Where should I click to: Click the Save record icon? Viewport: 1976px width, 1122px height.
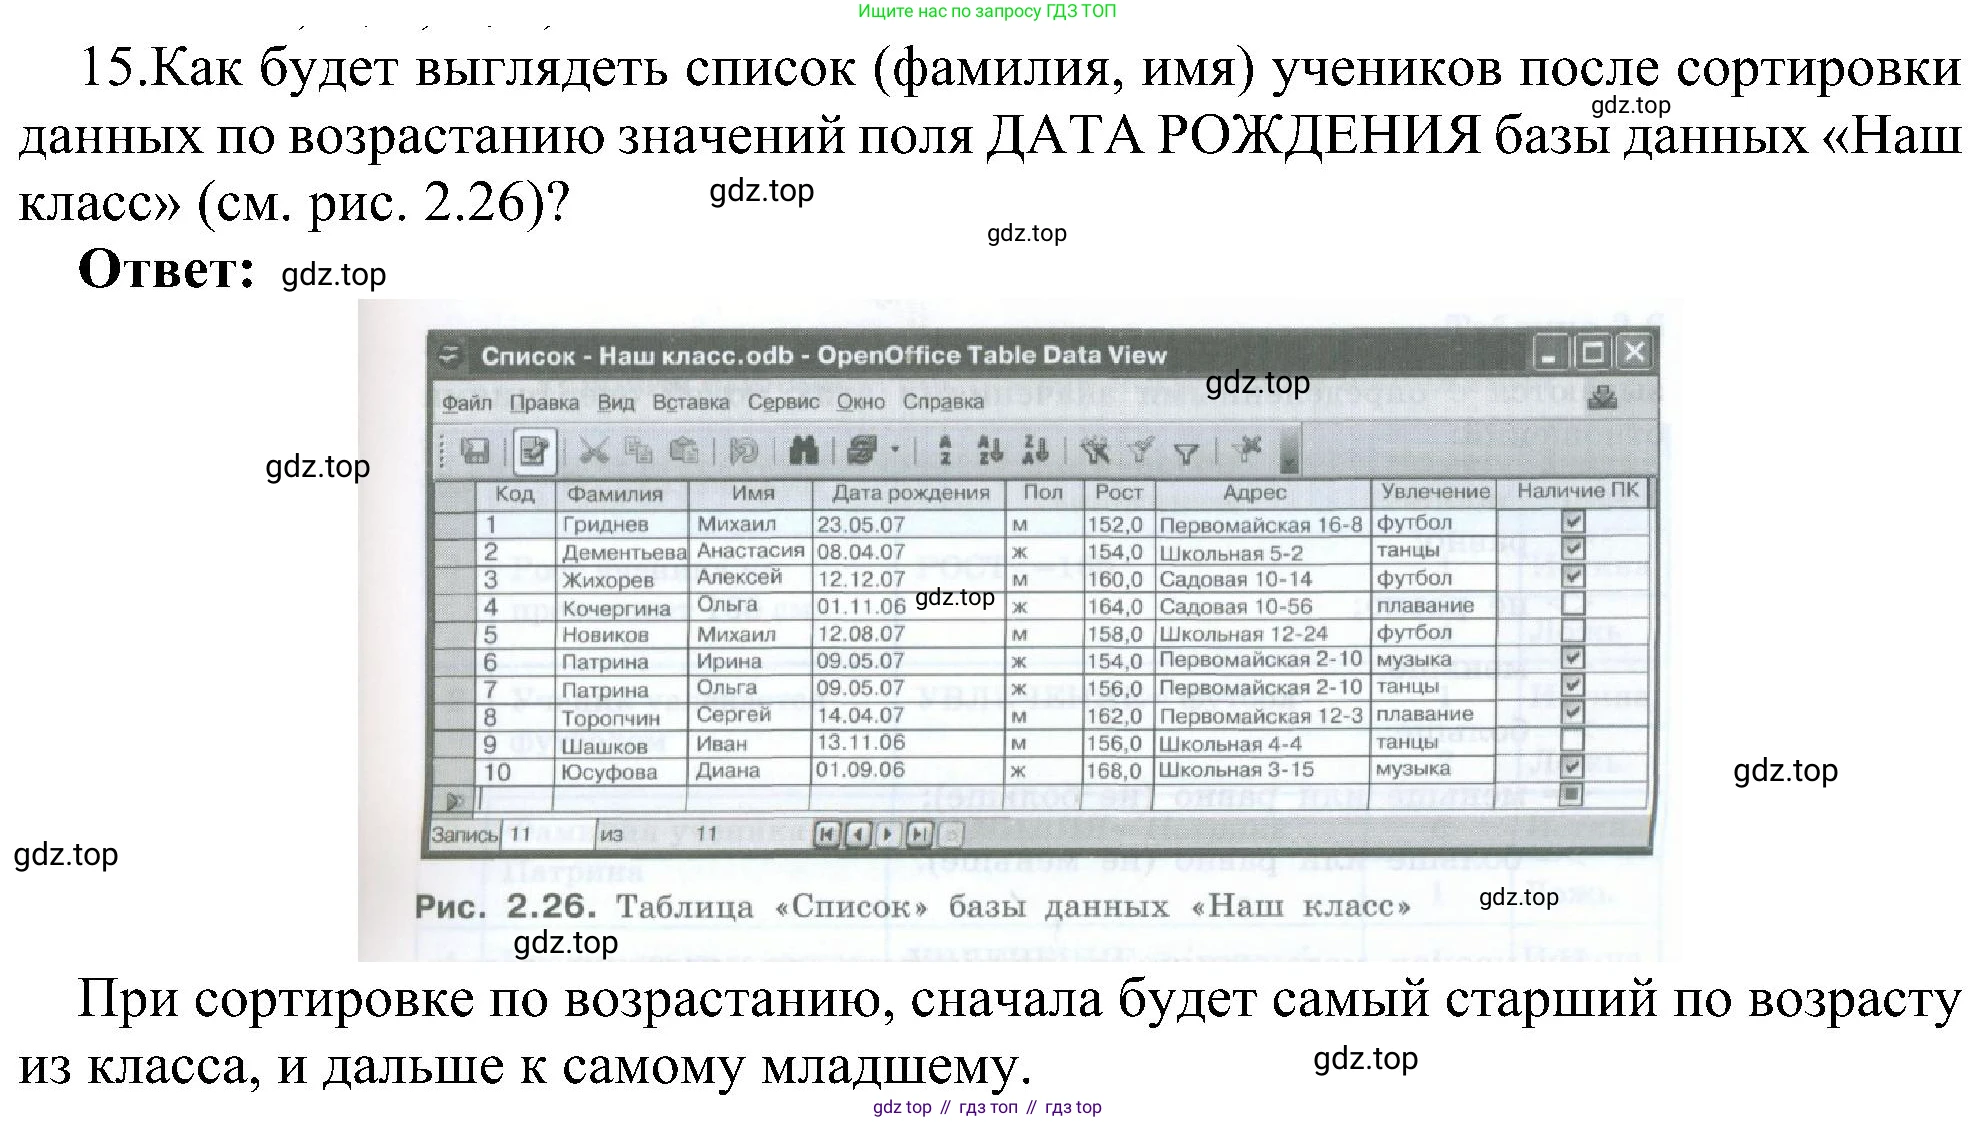coord(475,451)
